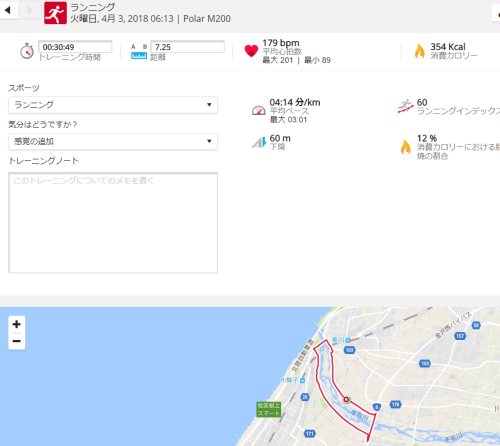Click the トレーニングノート label
Image resolution: width=500 pixels, height=446 pixels.
point(44,161)
